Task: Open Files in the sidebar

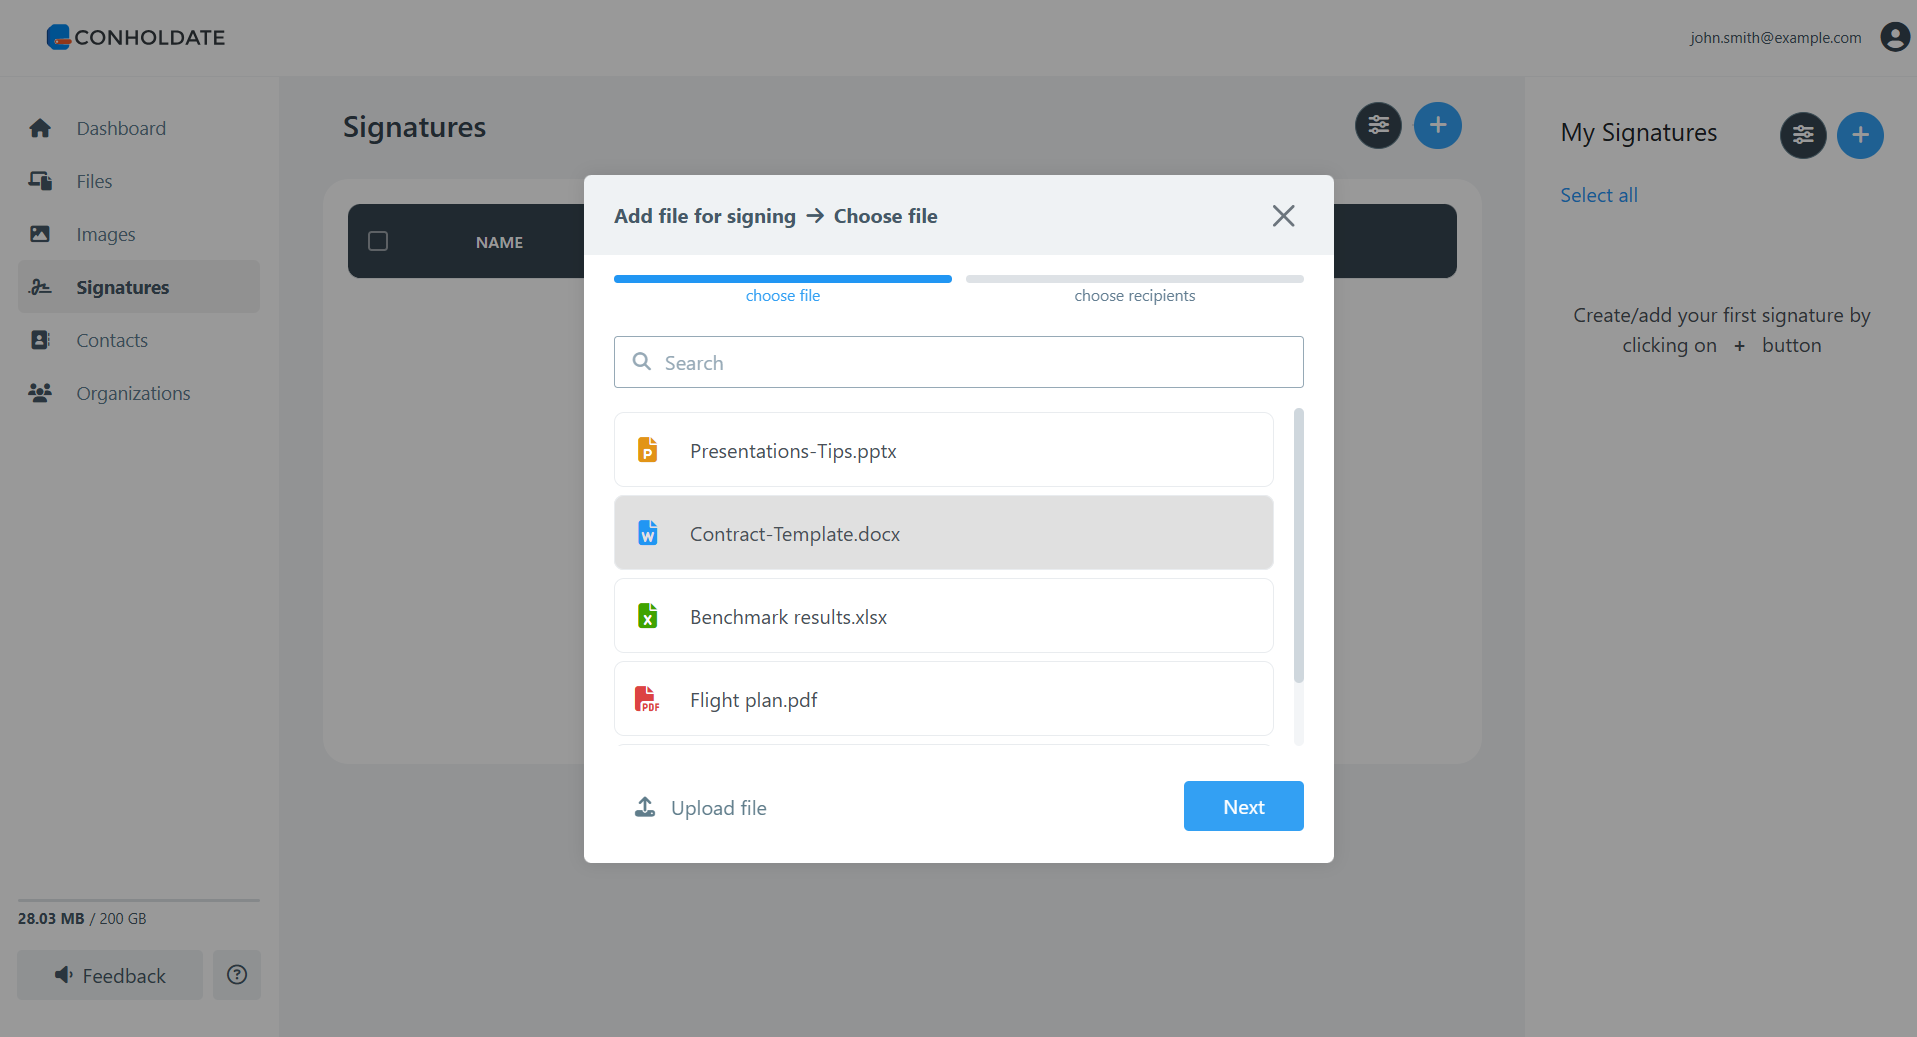Action: [94, 182]
